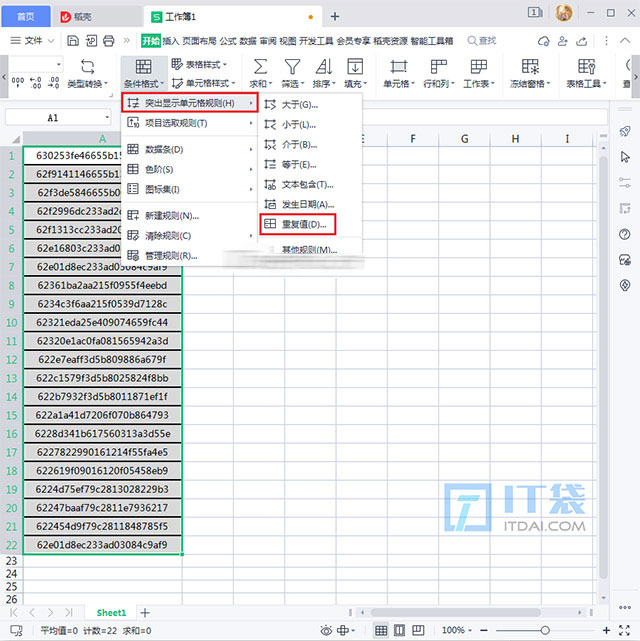Click the 填充 fill icon
Image resolution: width=640 pixels, height=641 pixels.
(355, 66)
